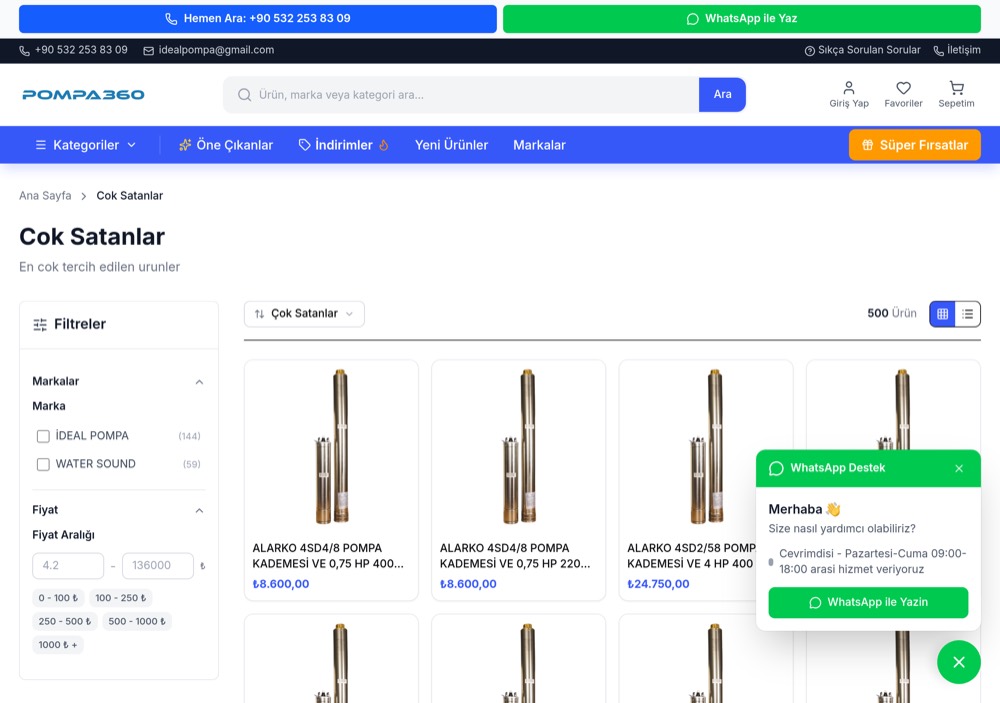1000x703 pixels.
Task: Open Sepetim shopping cart icon
Action: coord(956,94)
